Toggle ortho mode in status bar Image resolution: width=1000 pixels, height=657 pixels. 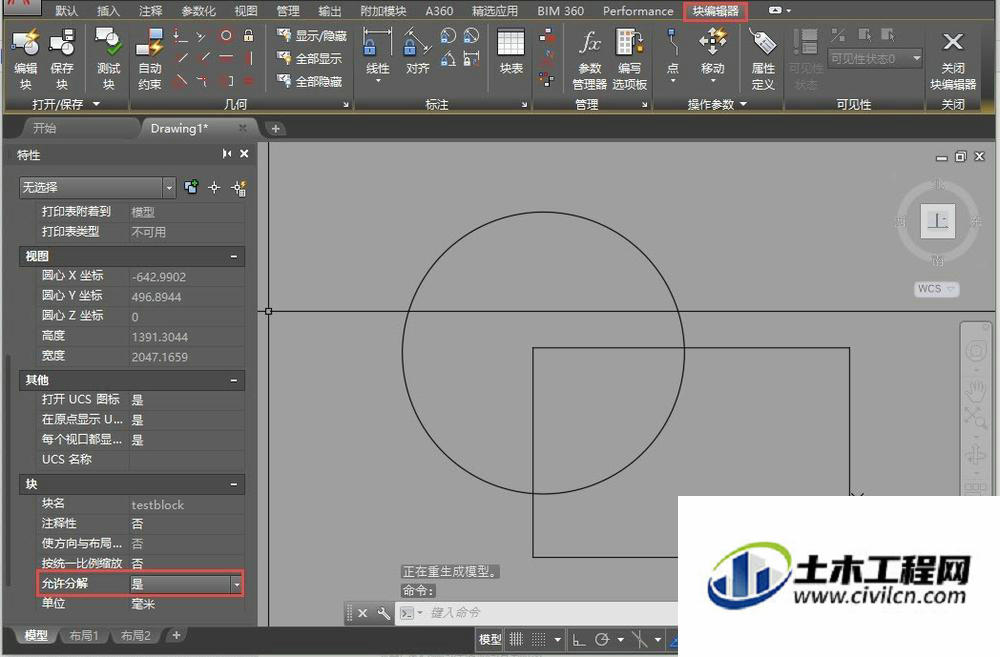(x=578, y=639)
